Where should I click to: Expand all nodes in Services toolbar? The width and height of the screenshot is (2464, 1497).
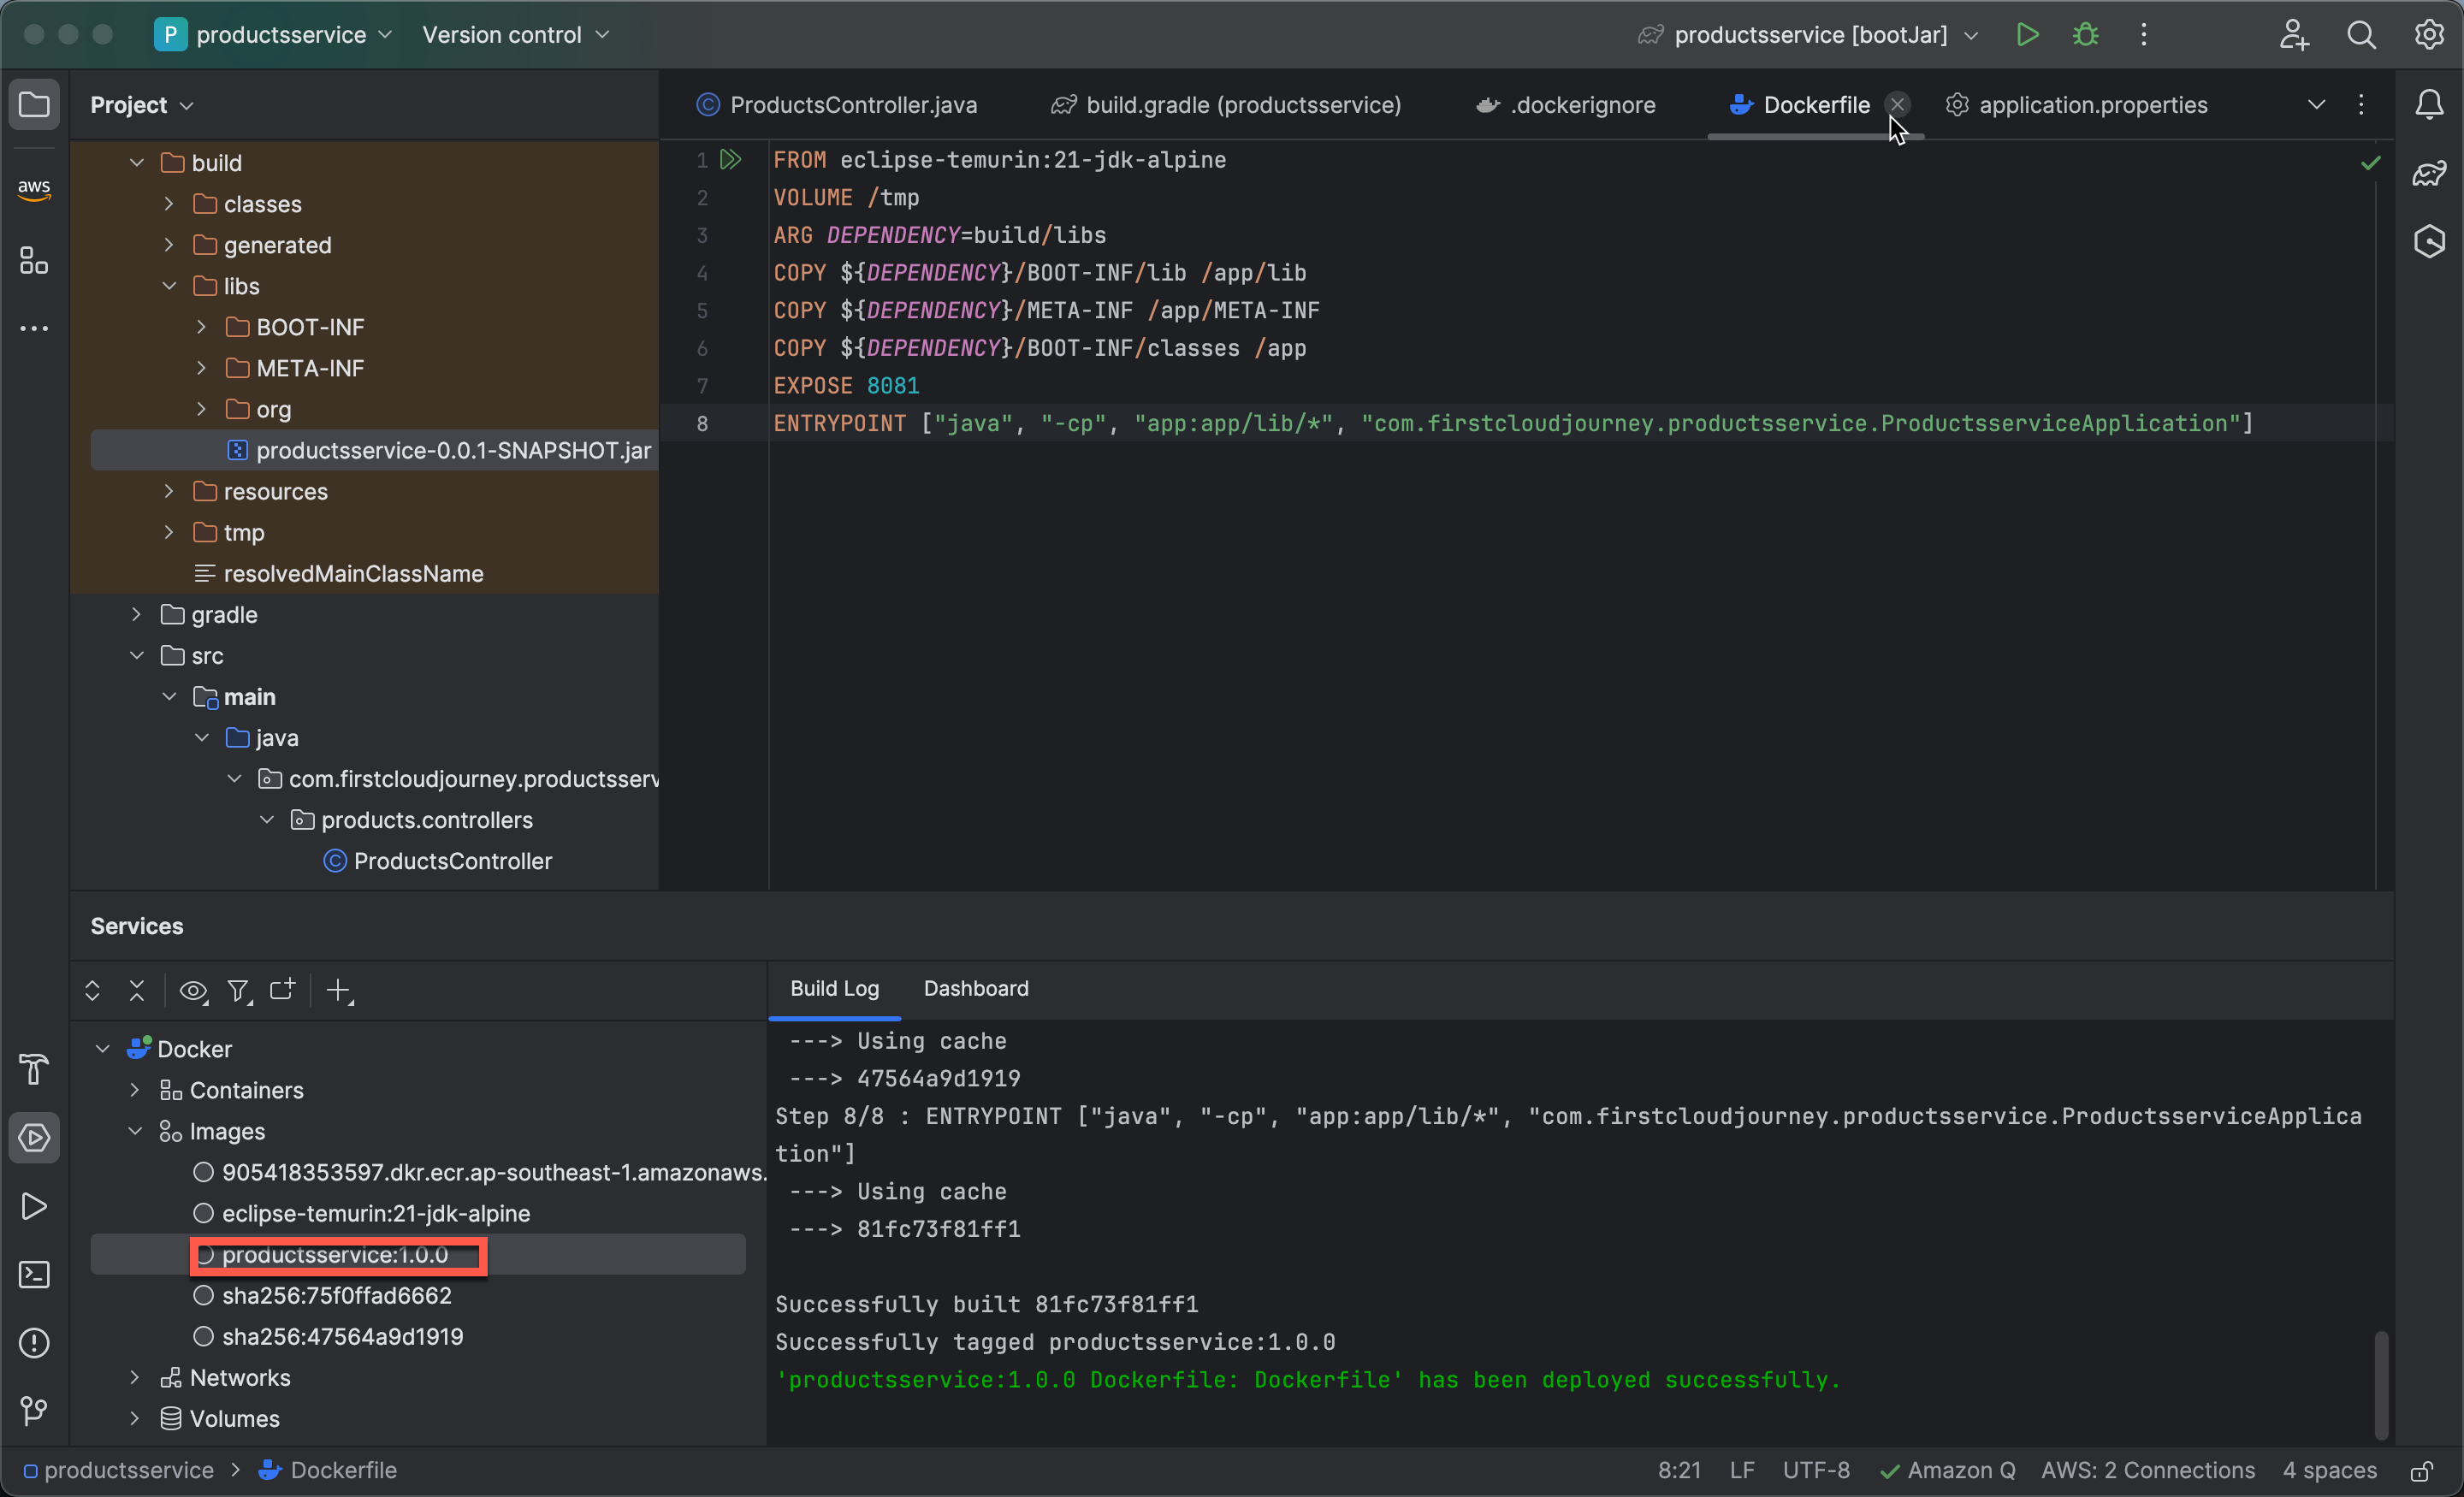92,990
